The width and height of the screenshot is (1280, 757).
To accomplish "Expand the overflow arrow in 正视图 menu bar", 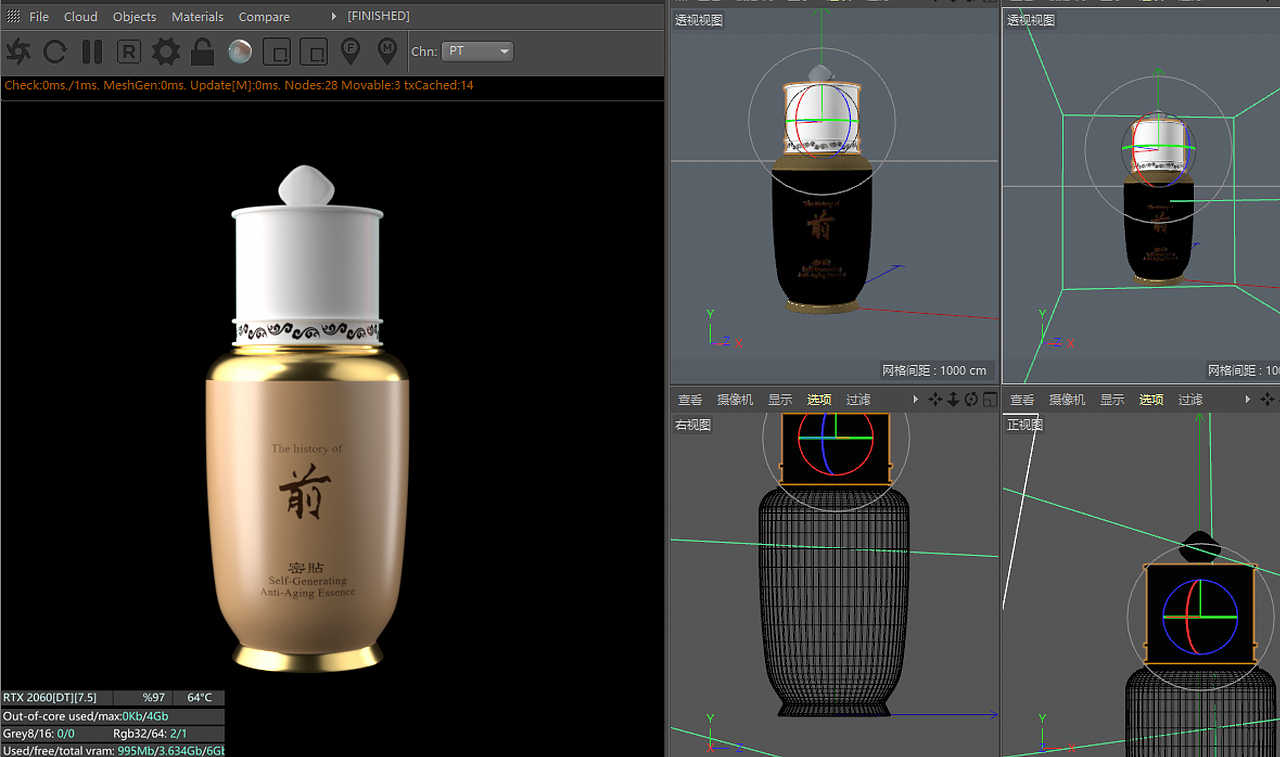I will pyautogui.click(x=1247, y=400).
